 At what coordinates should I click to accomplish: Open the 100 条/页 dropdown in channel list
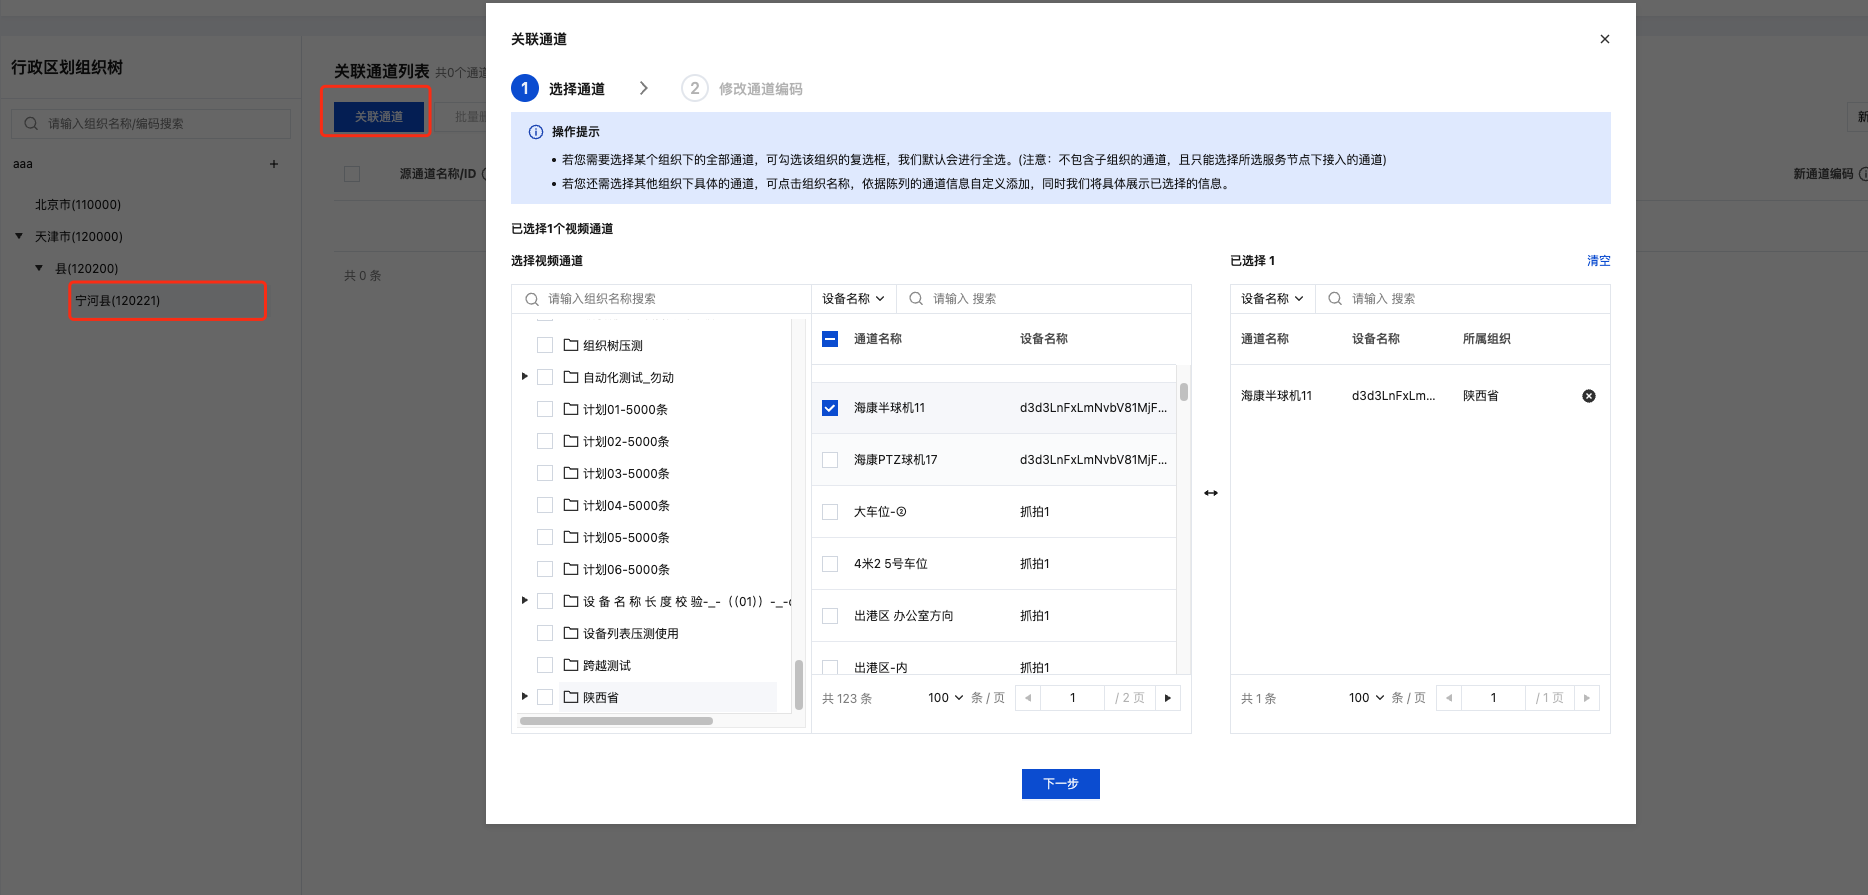(945, 698)
